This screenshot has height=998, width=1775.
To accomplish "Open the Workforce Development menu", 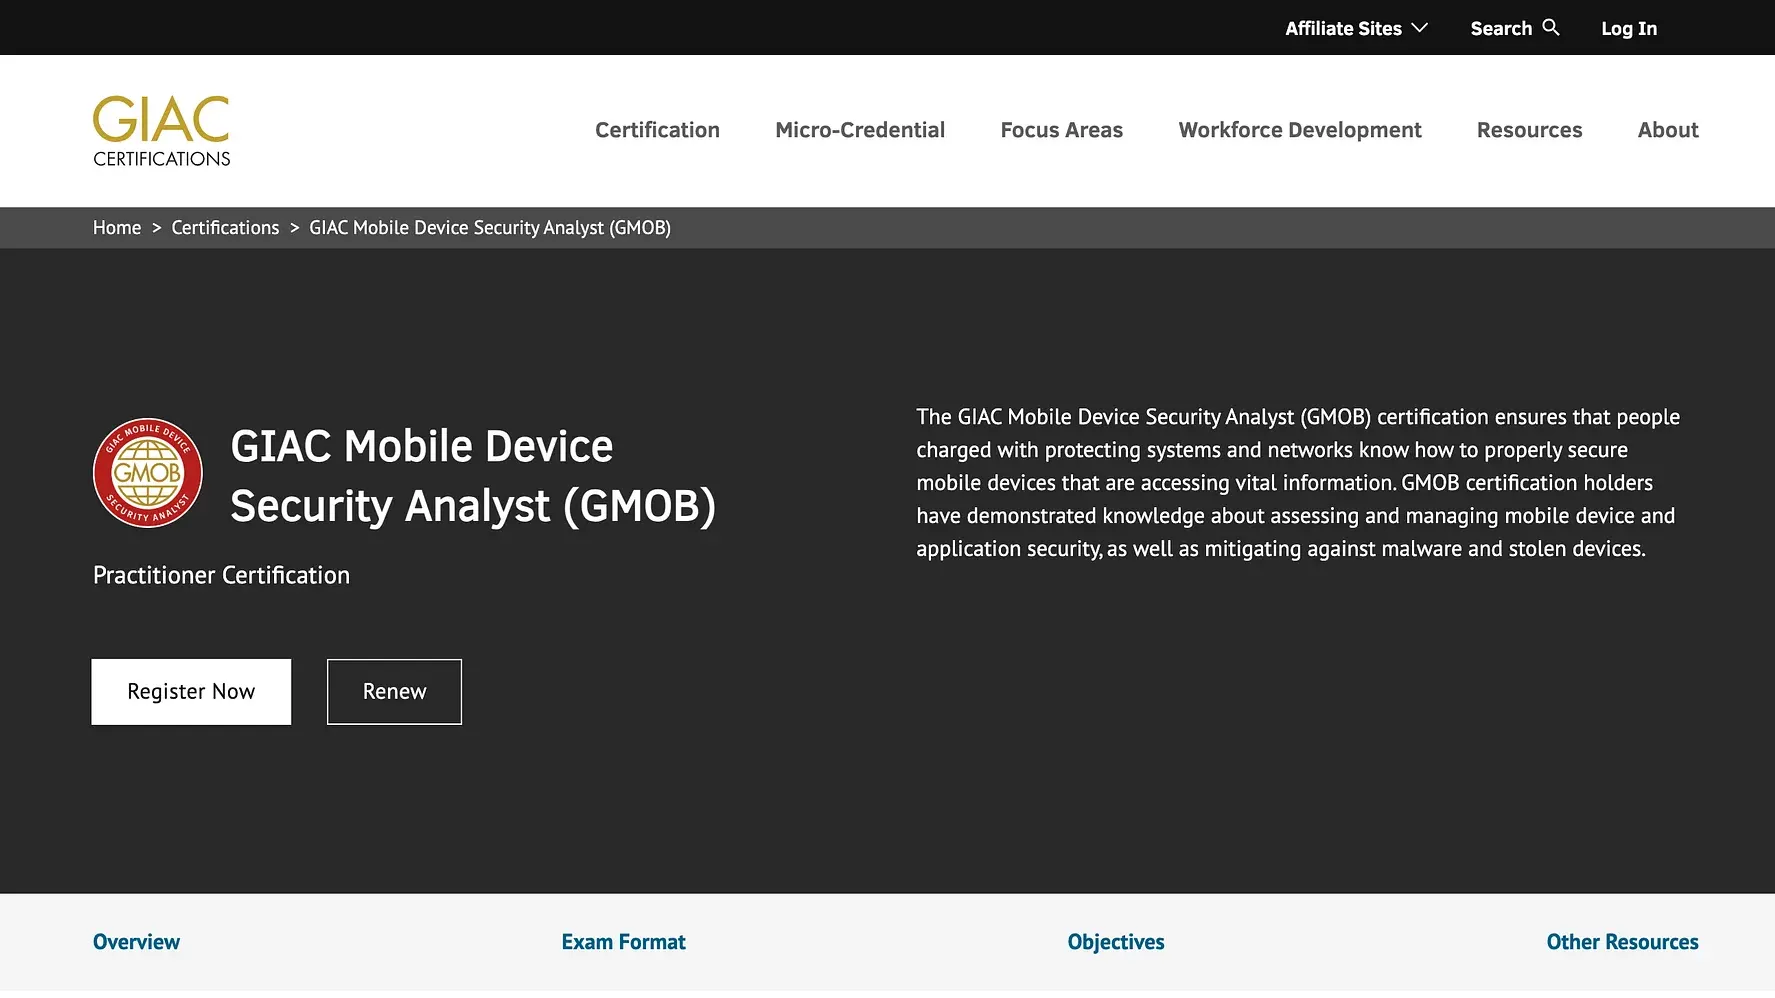I will (x=1300, y=130).
